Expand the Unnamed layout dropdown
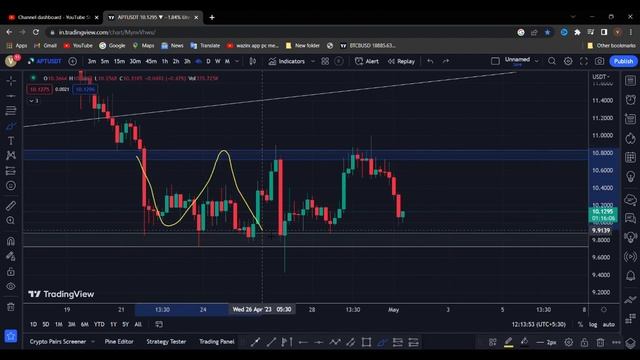The width and height of the screenshot is (640, 360). [x=537, y=61]
